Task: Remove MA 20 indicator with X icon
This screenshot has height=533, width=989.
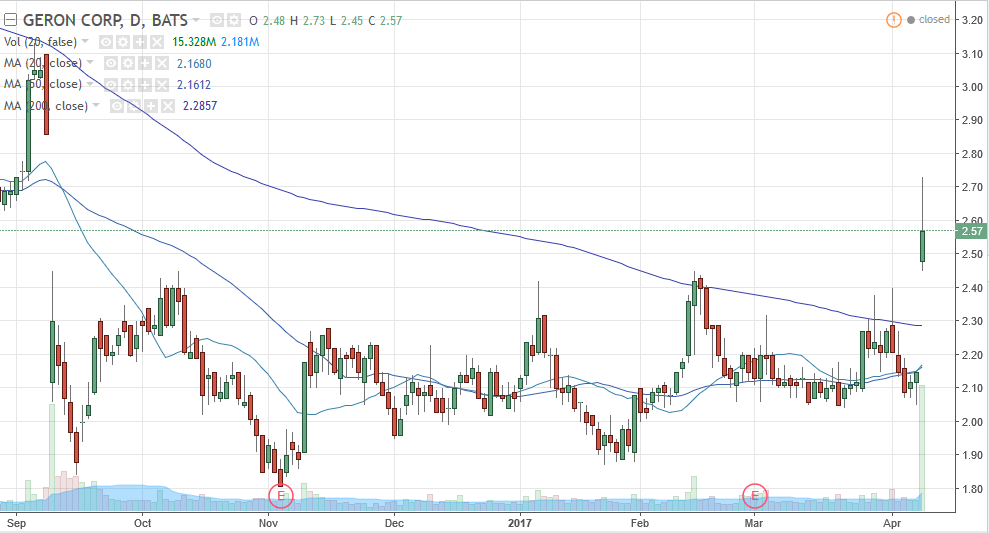Action: click(161, 63)
